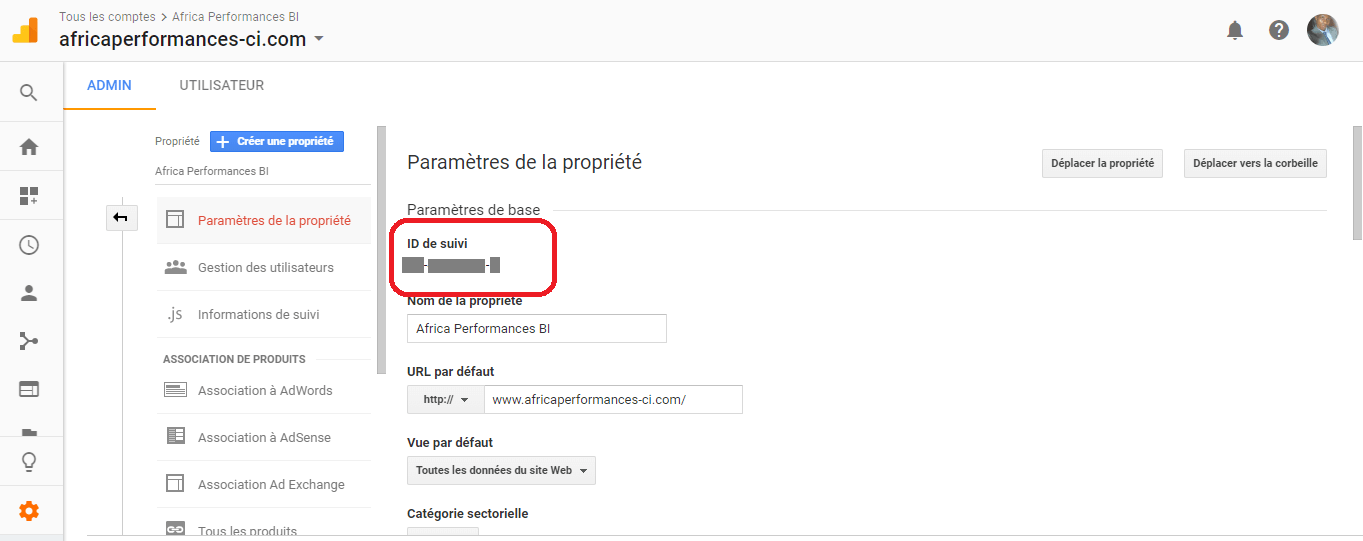Image resolution: width=1363 pixels, height=541 pixels.
Task: Expand the Toutes les données du site Web dropdown
Action: click(501, 470)
